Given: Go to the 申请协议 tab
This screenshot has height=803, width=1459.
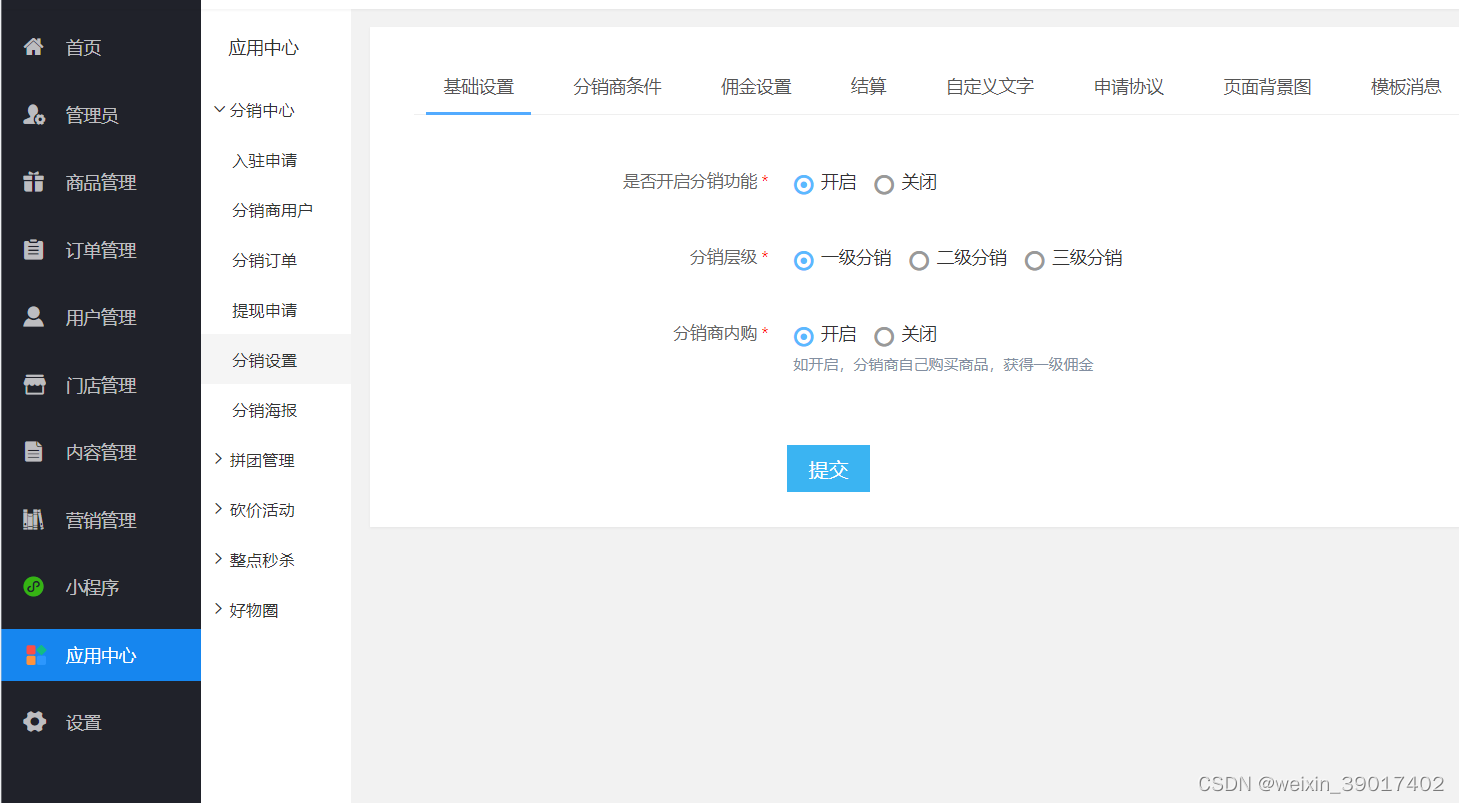Looking at the screenshot, I should (1129, 87).
